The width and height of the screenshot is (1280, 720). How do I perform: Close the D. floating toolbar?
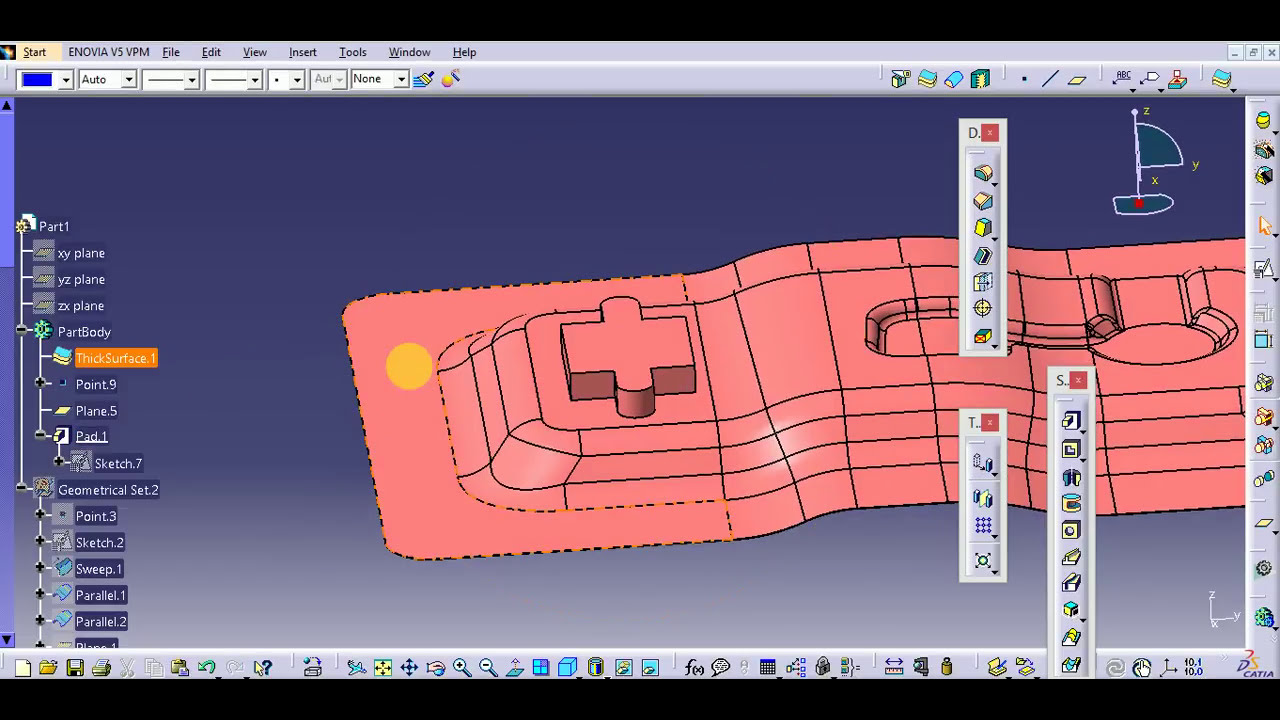point(990,132)
